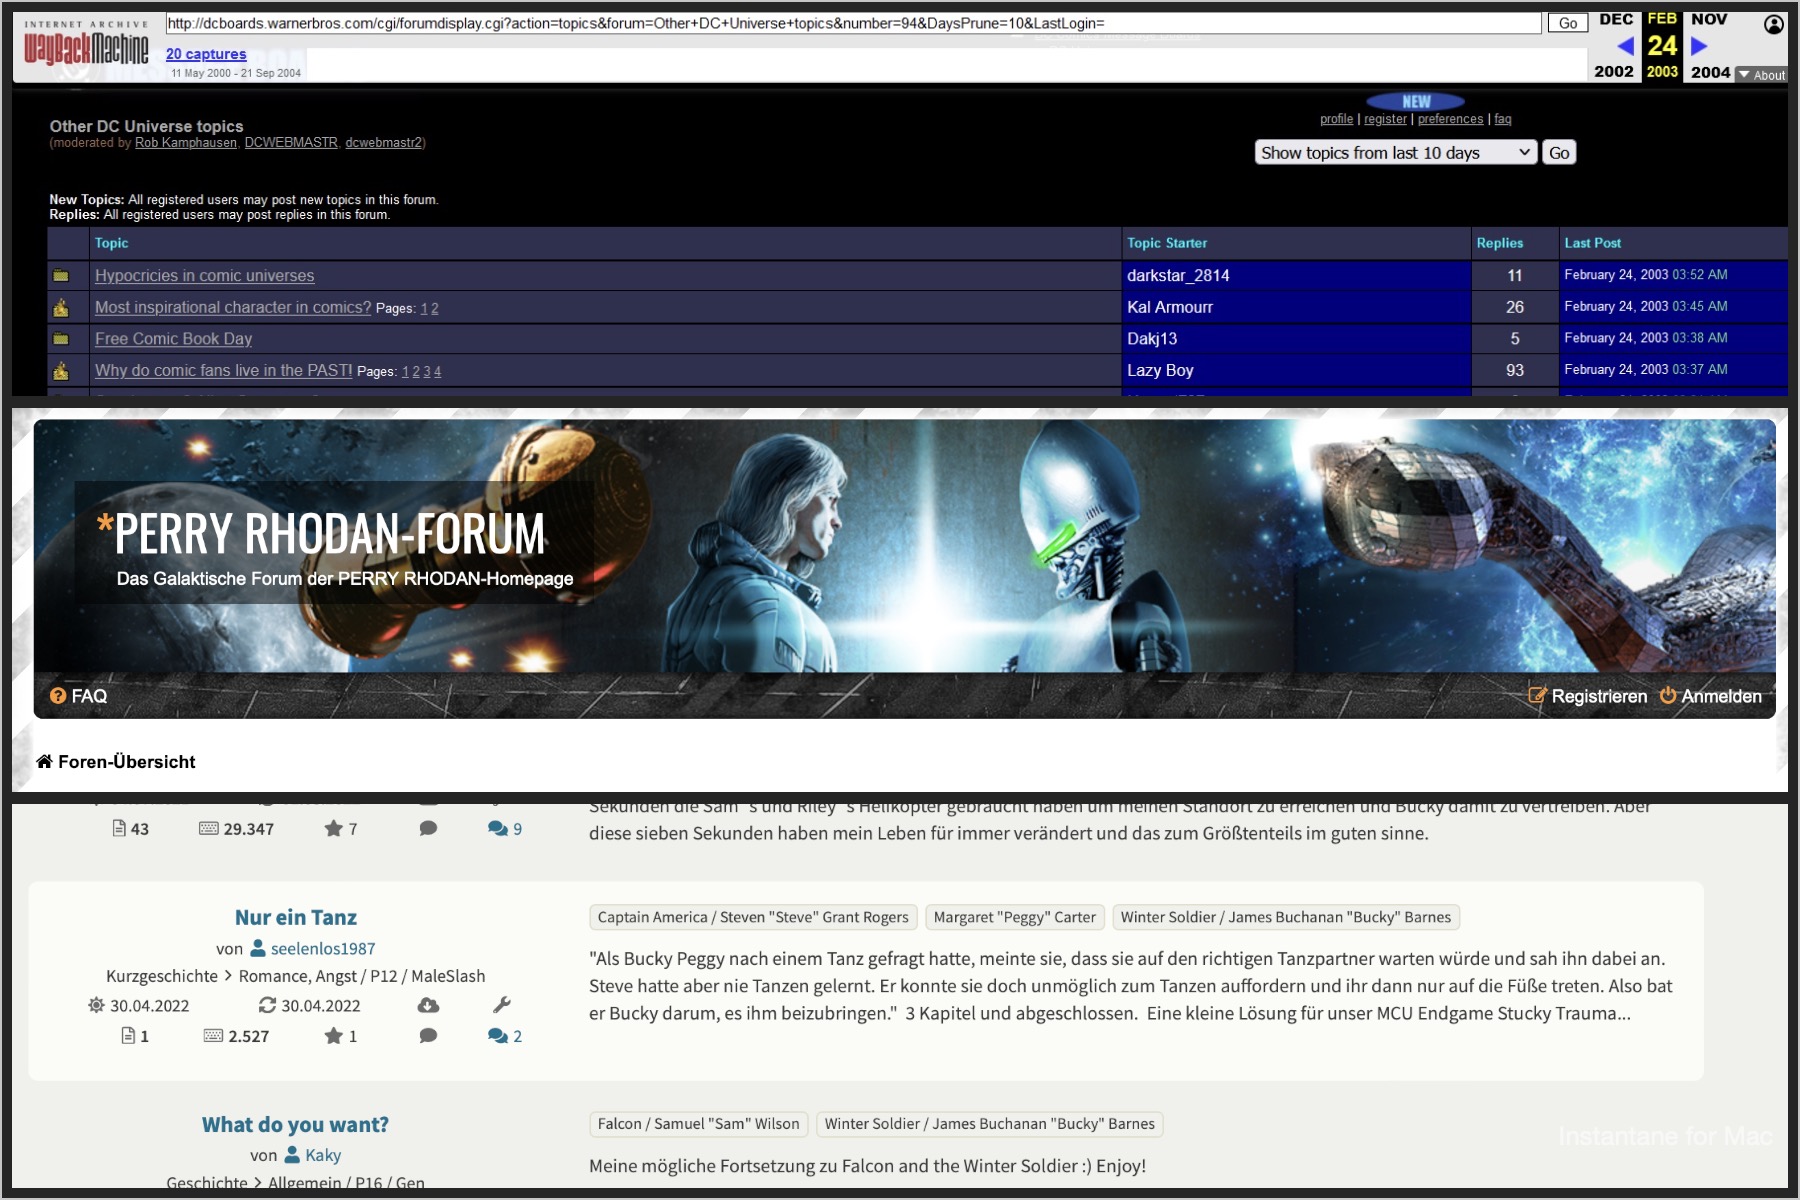1800x1200 pixels.
Task: Open the Show topics from last 10 days dropdown
Action: pyautogui.click(x=1395, y=153)
